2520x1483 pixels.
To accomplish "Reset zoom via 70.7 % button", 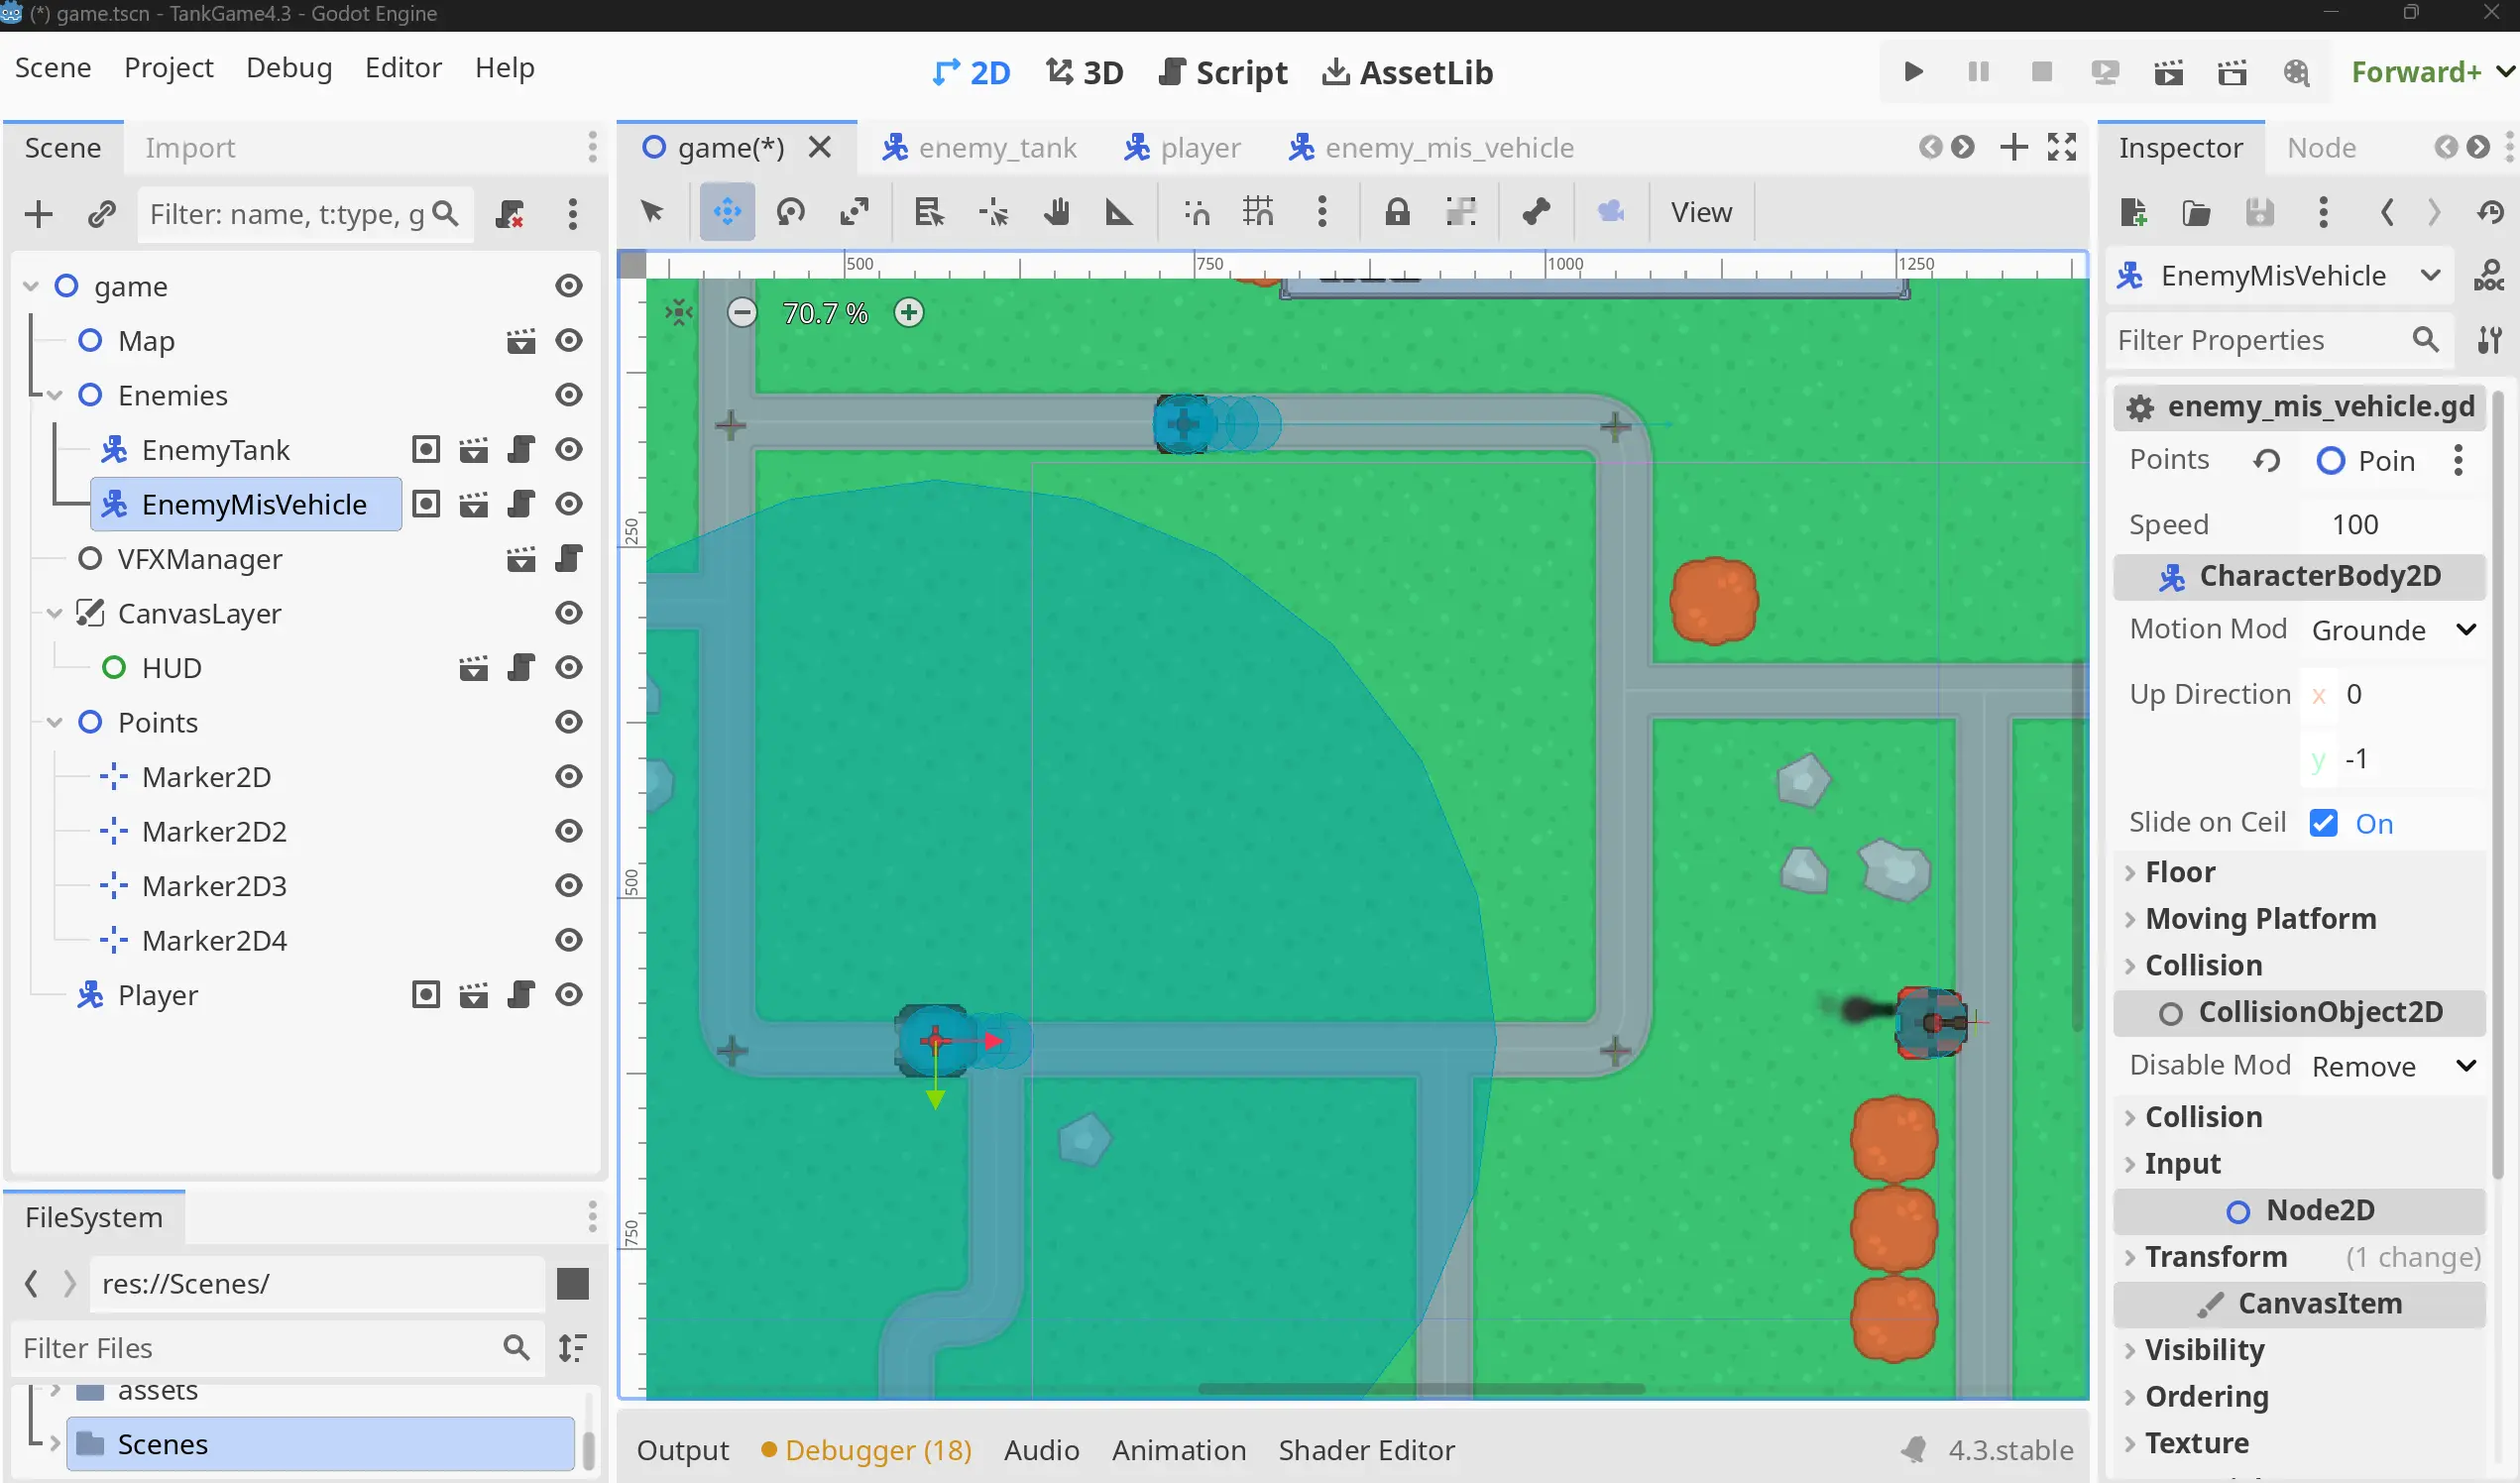I will [825, 313].
